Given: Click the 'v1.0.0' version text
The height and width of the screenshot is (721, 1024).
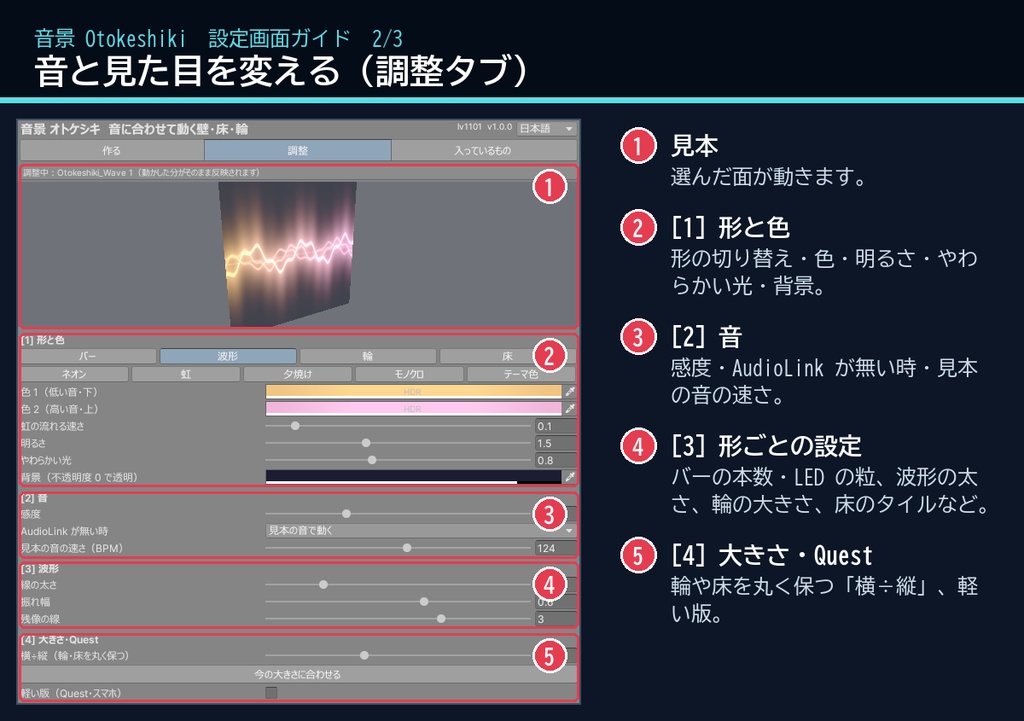Looking at the screenshot, I should coord(500,127).
